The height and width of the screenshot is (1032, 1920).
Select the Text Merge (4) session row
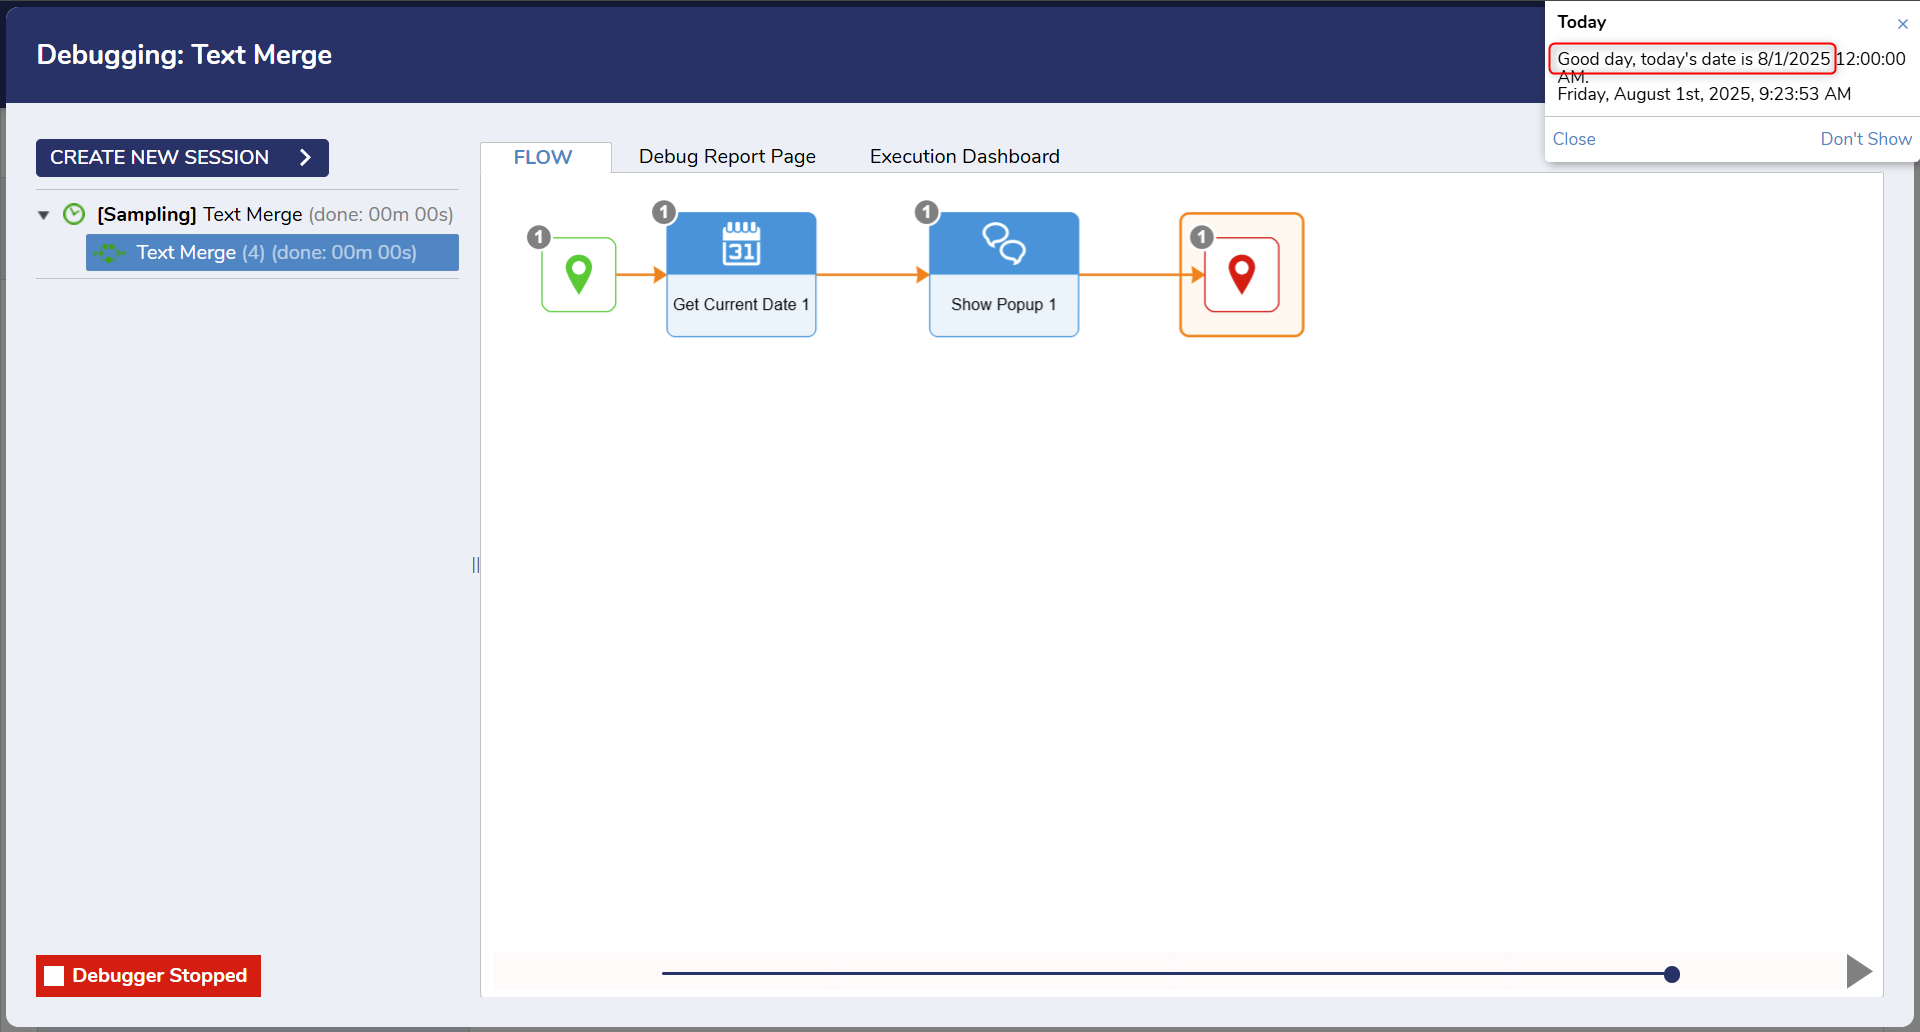click(x=272, y=253)
